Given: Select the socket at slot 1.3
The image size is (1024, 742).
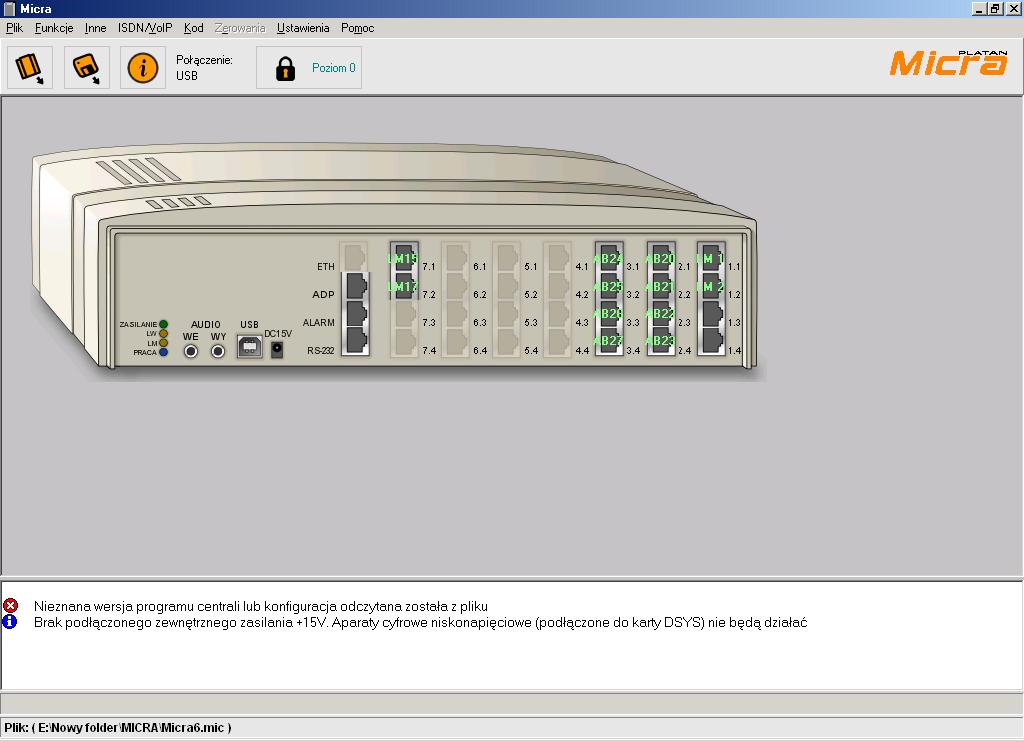Looking at the screenshot, I should [x=711, y=314].
